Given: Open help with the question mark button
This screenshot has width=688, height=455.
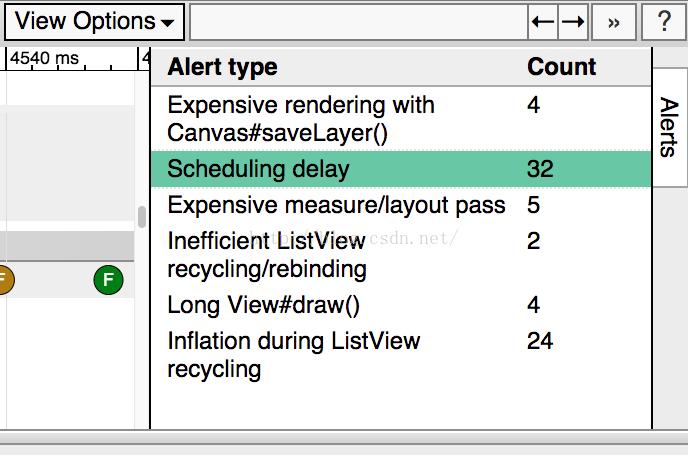Looking at the screenshot, I should (664, 22).
